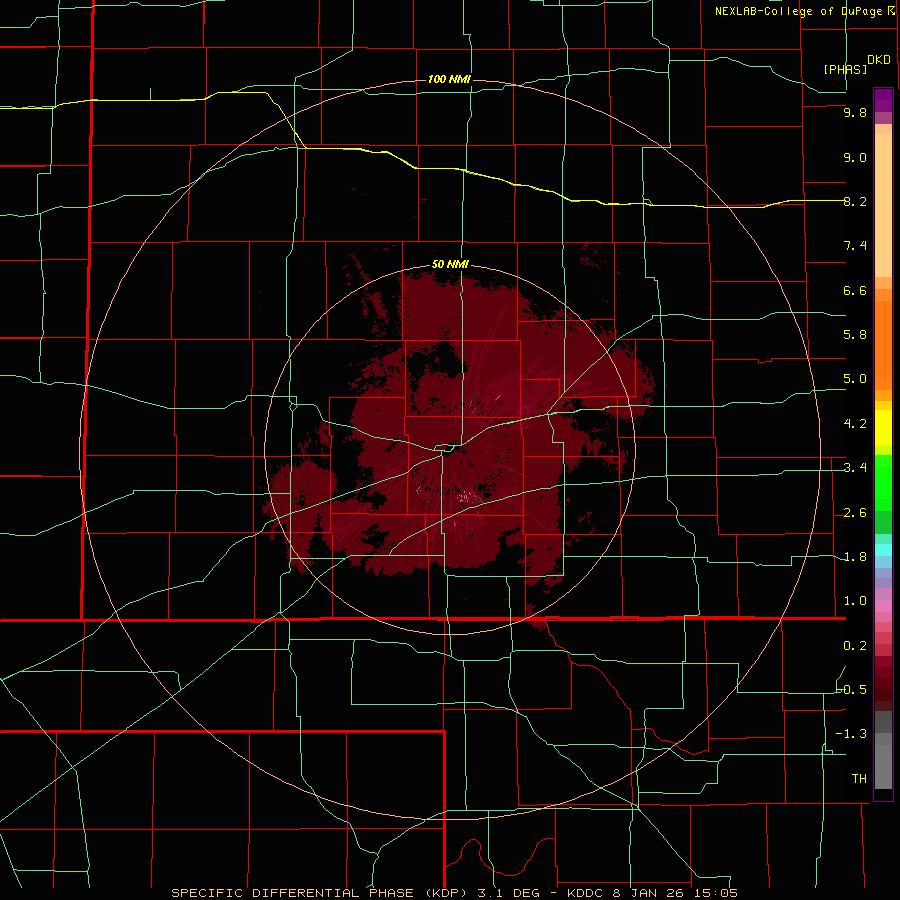Viewport: 900px width, 900px height.
Task: Click the 3.4 scale label
Action: 855,468
